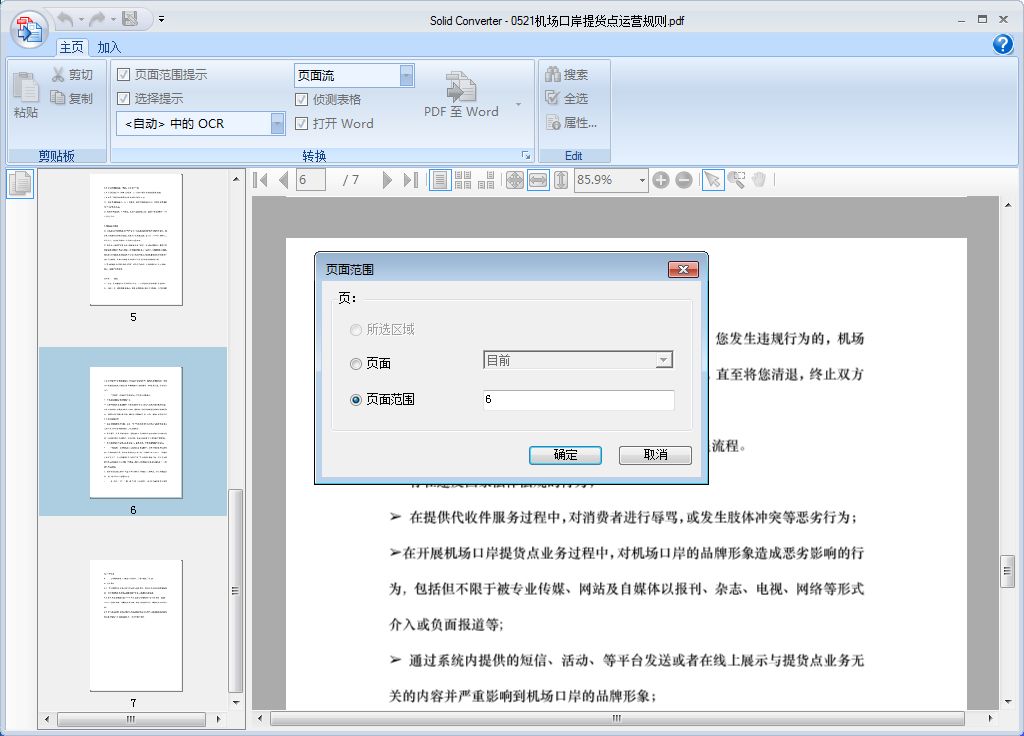
Task: Click the fit height icon
Action: (561, 180)
